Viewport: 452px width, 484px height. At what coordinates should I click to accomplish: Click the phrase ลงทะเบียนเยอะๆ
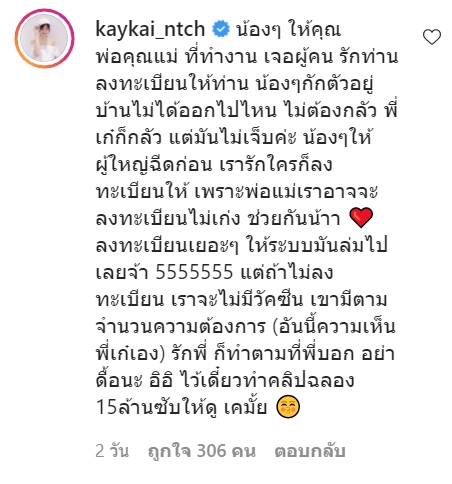pos(167,245)
